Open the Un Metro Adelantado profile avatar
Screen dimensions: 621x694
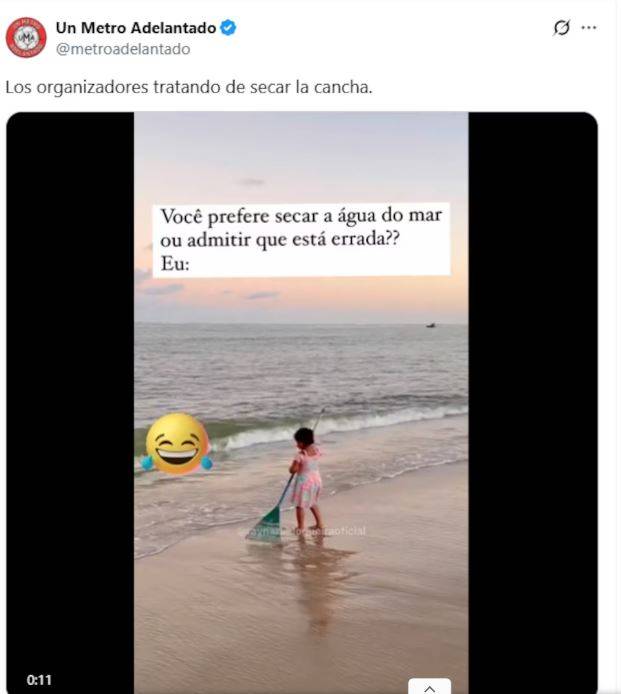coord(26,38)
